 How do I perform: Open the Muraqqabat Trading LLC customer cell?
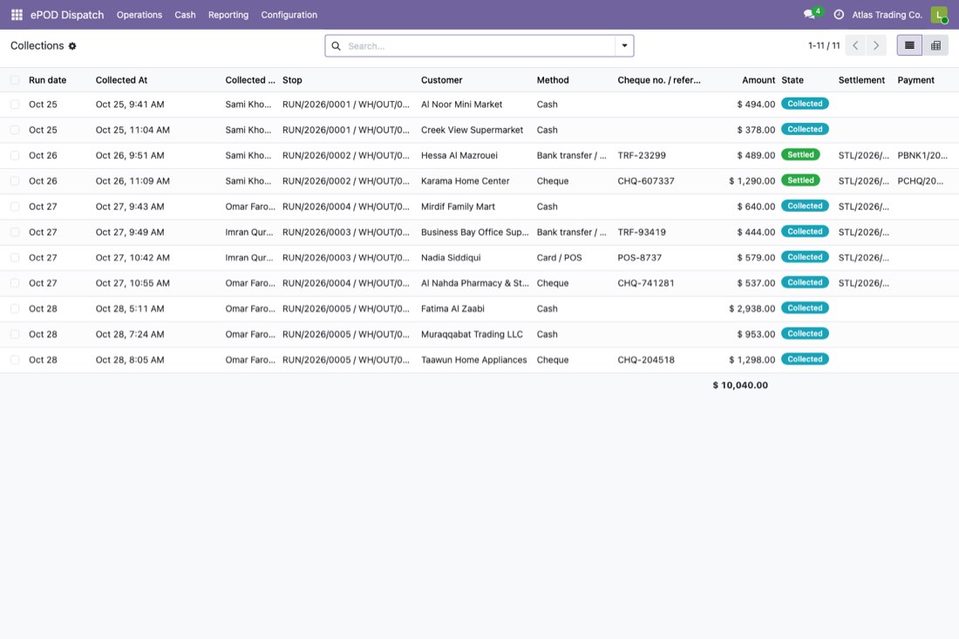tap(472, 334)
